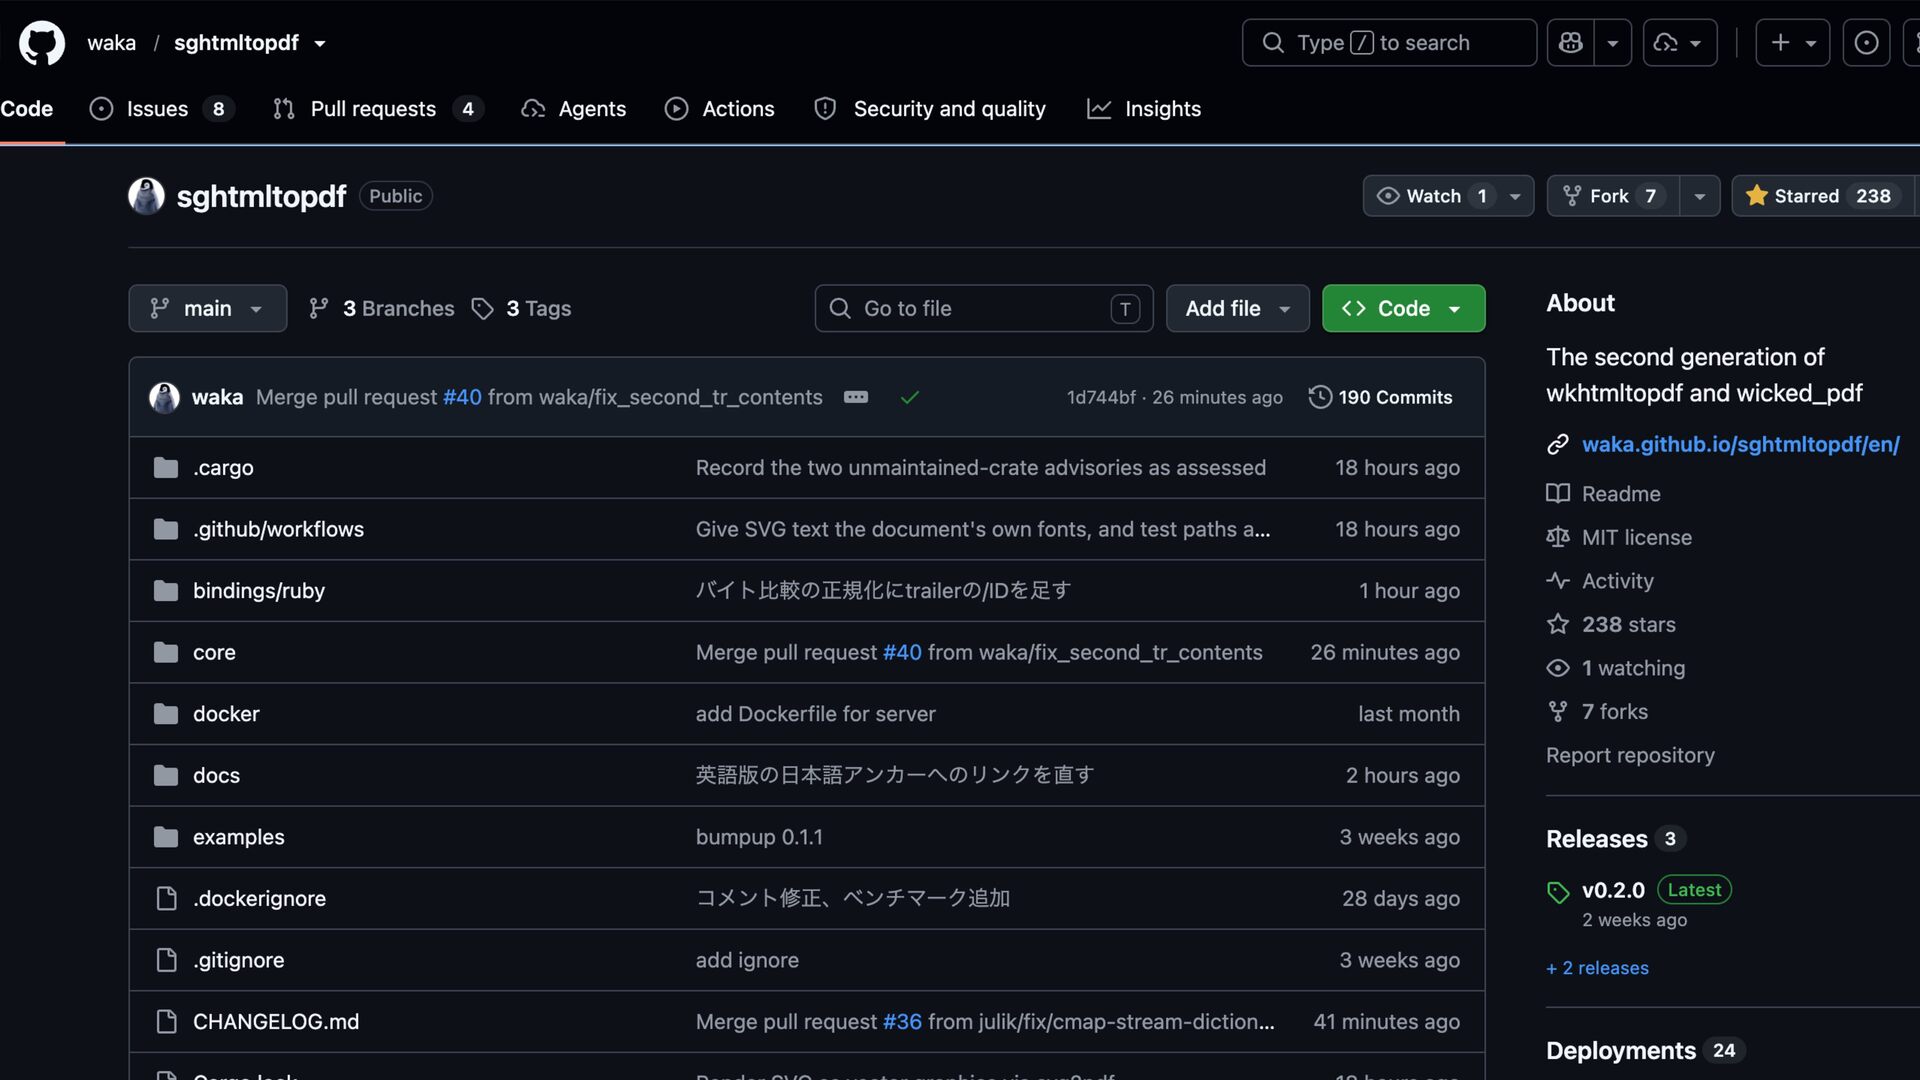Open the v0.2.0 release tag
1920x1080 pixels.
pos(1613,890)
